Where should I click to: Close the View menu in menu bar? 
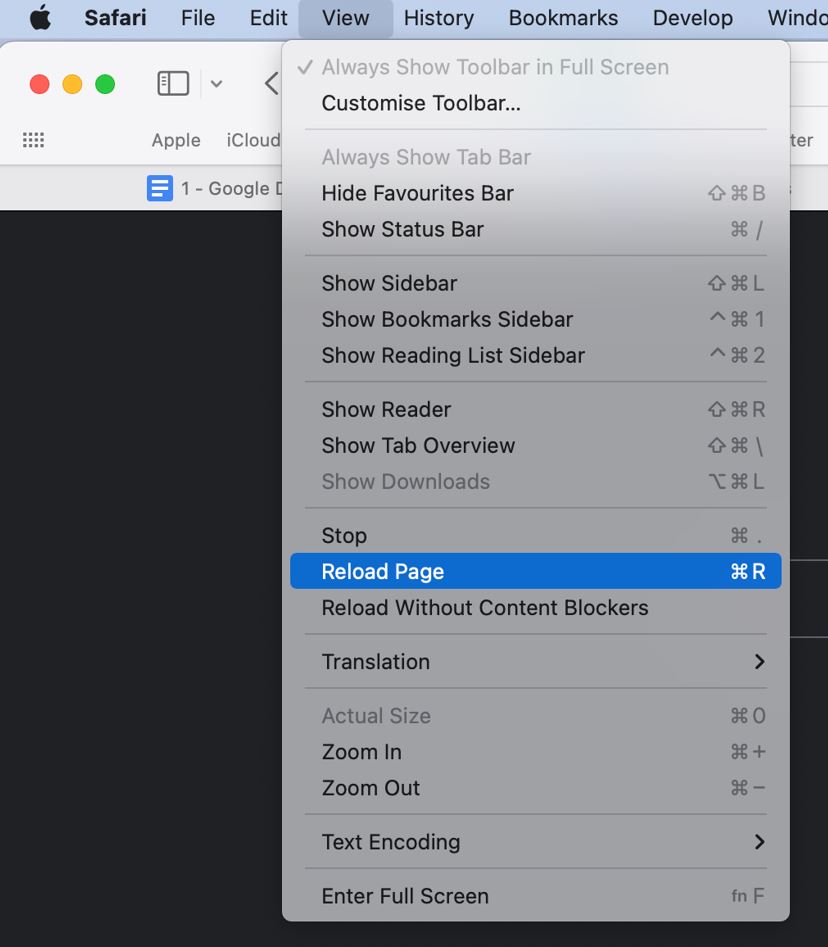pyautogui.click(x=345, y=18)
